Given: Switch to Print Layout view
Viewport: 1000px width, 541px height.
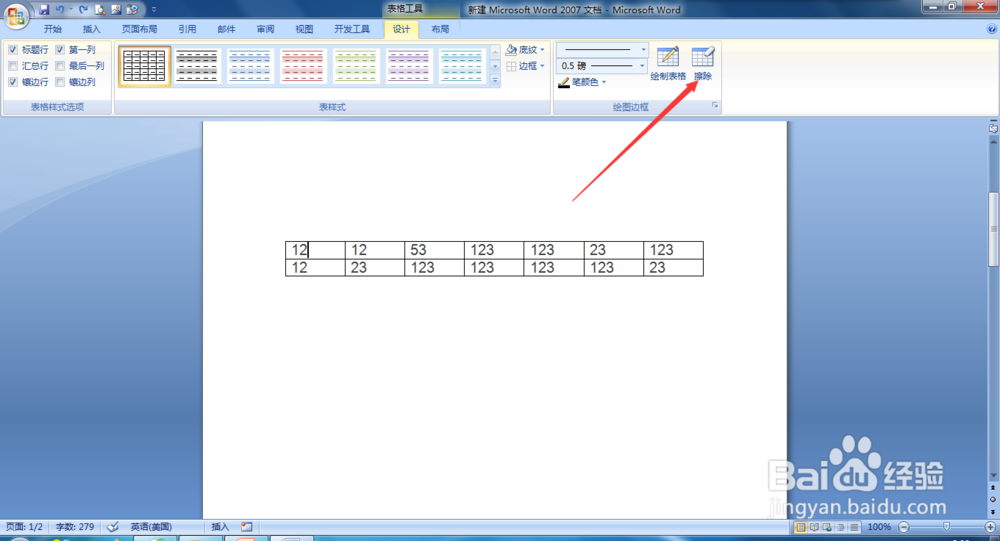Looking at the screenshot, I should point(800,527).
